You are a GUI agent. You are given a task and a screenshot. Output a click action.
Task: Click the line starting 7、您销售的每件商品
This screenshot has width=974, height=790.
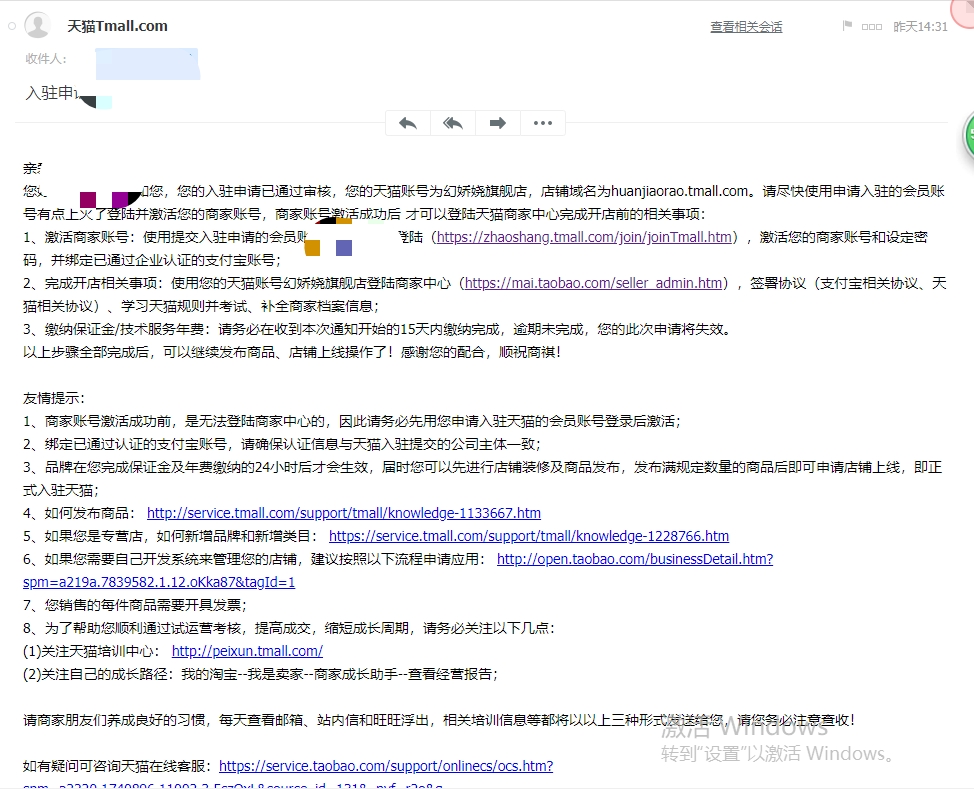(135, 605)
